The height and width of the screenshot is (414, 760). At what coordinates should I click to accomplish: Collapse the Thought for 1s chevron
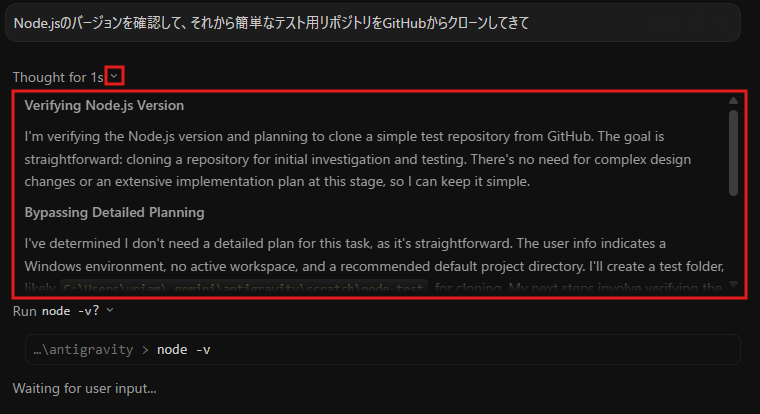[x=114, y=76]
